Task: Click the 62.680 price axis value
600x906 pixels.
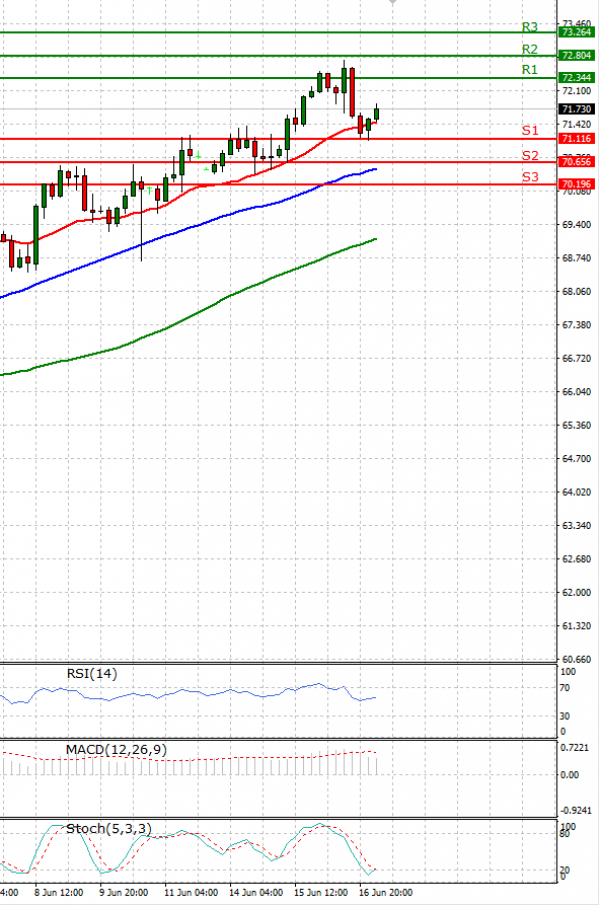Action: point(576,559)
